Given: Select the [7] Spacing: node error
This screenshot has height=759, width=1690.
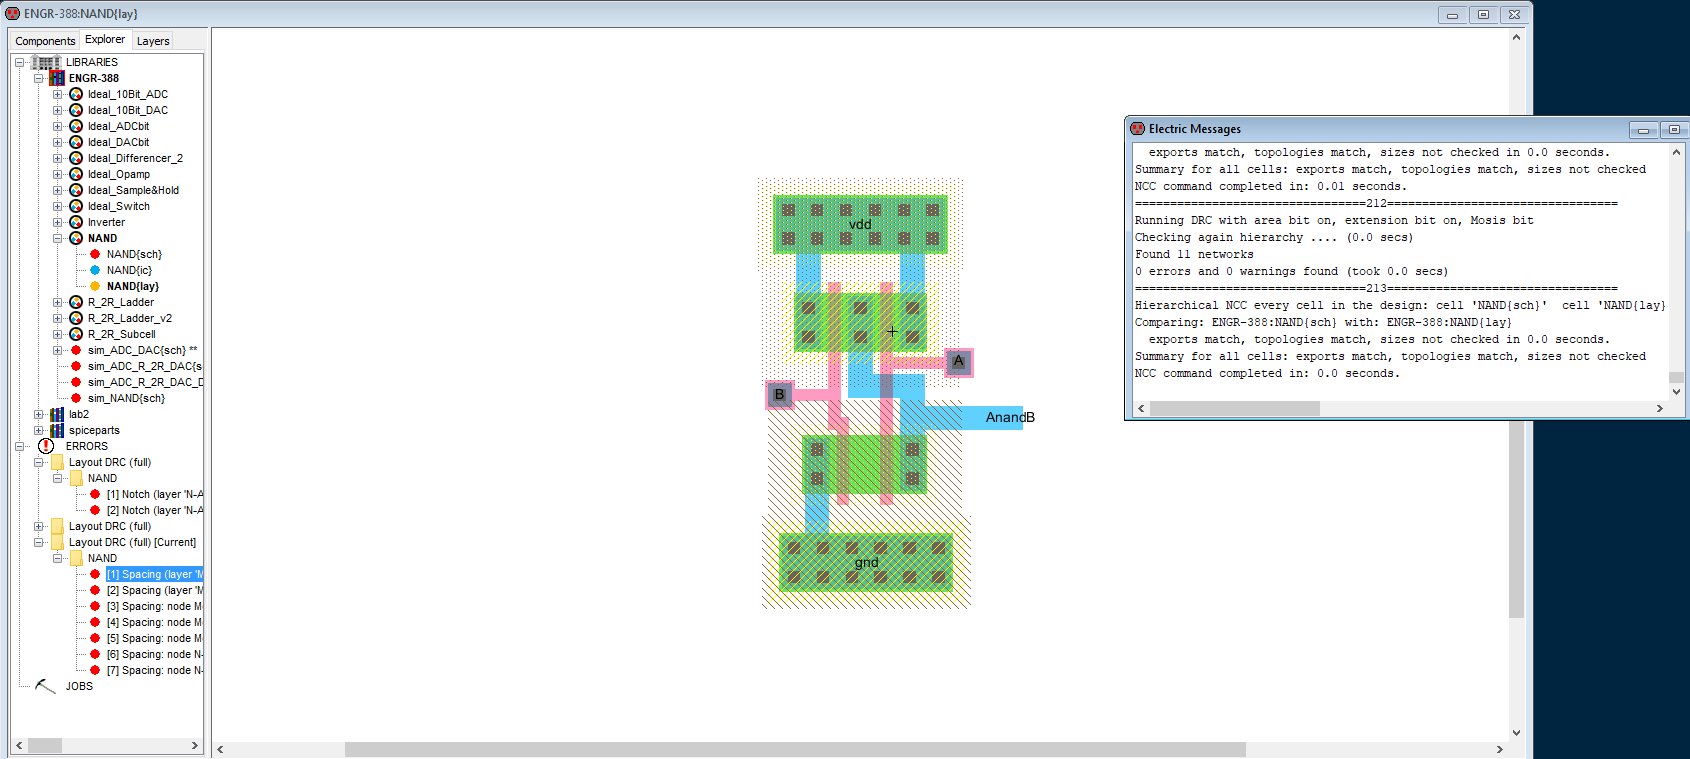Looking at the screenshot, I should click(154, 670).
